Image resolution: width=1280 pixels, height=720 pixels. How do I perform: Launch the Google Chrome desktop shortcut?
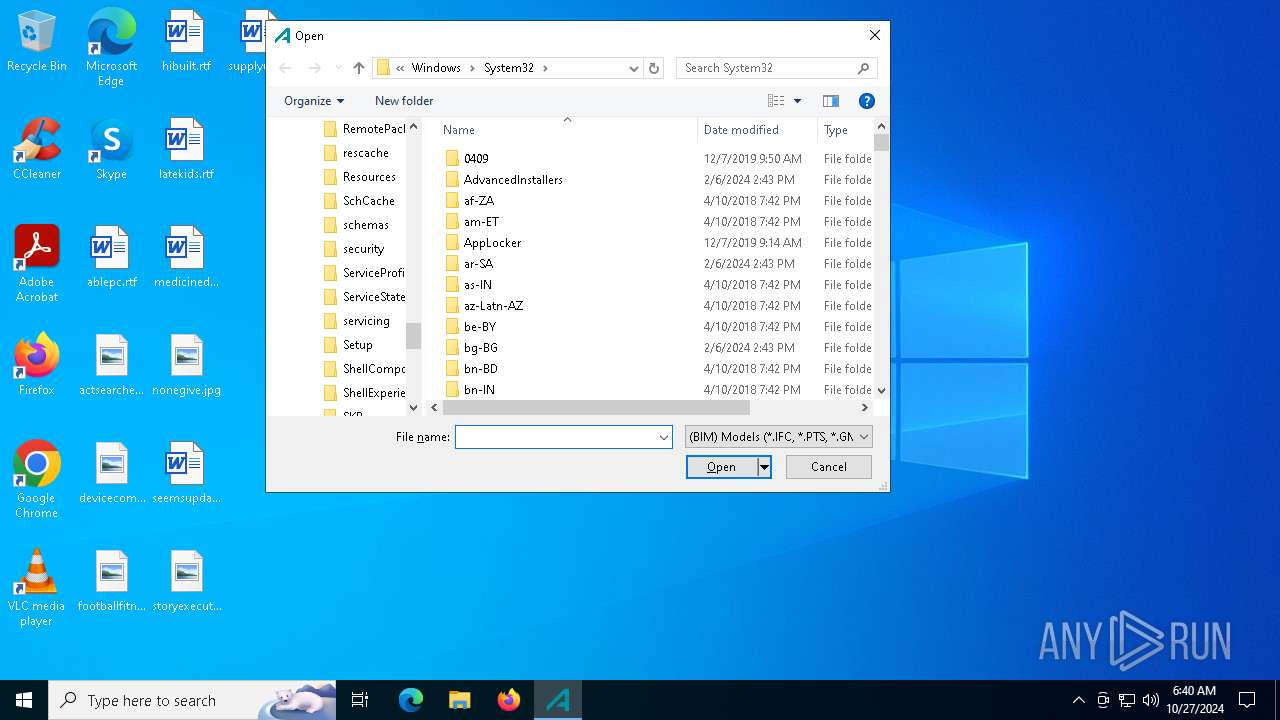[37, 480]
